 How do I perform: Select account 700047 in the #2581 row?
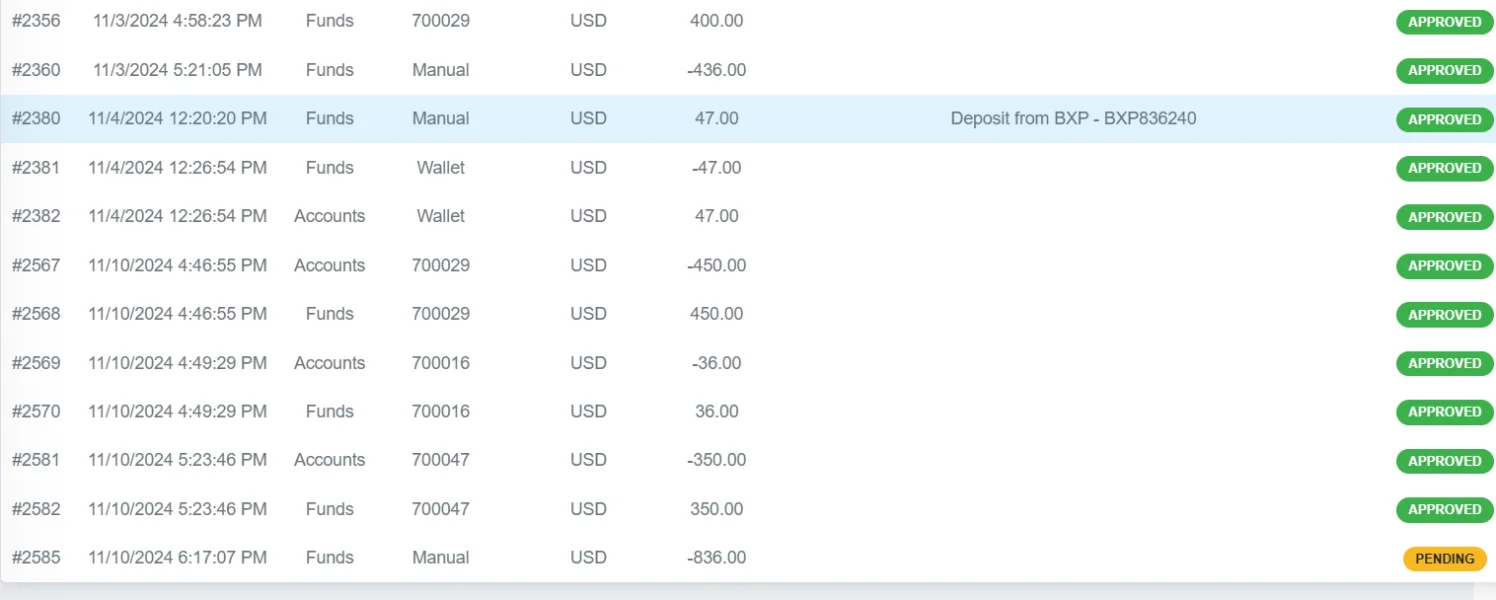click(x=440, y=460)
